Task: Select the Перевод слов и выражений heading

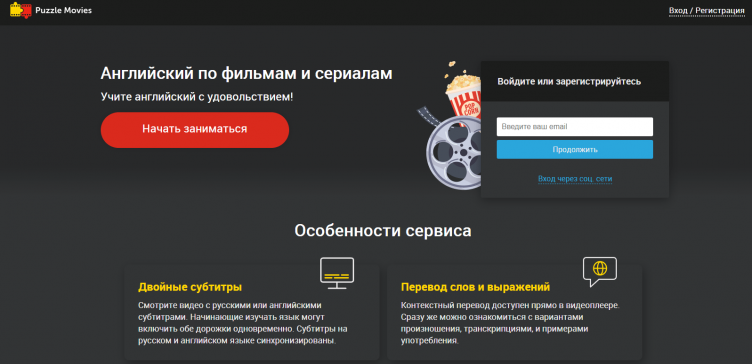Action: click(x=475, y=287)
